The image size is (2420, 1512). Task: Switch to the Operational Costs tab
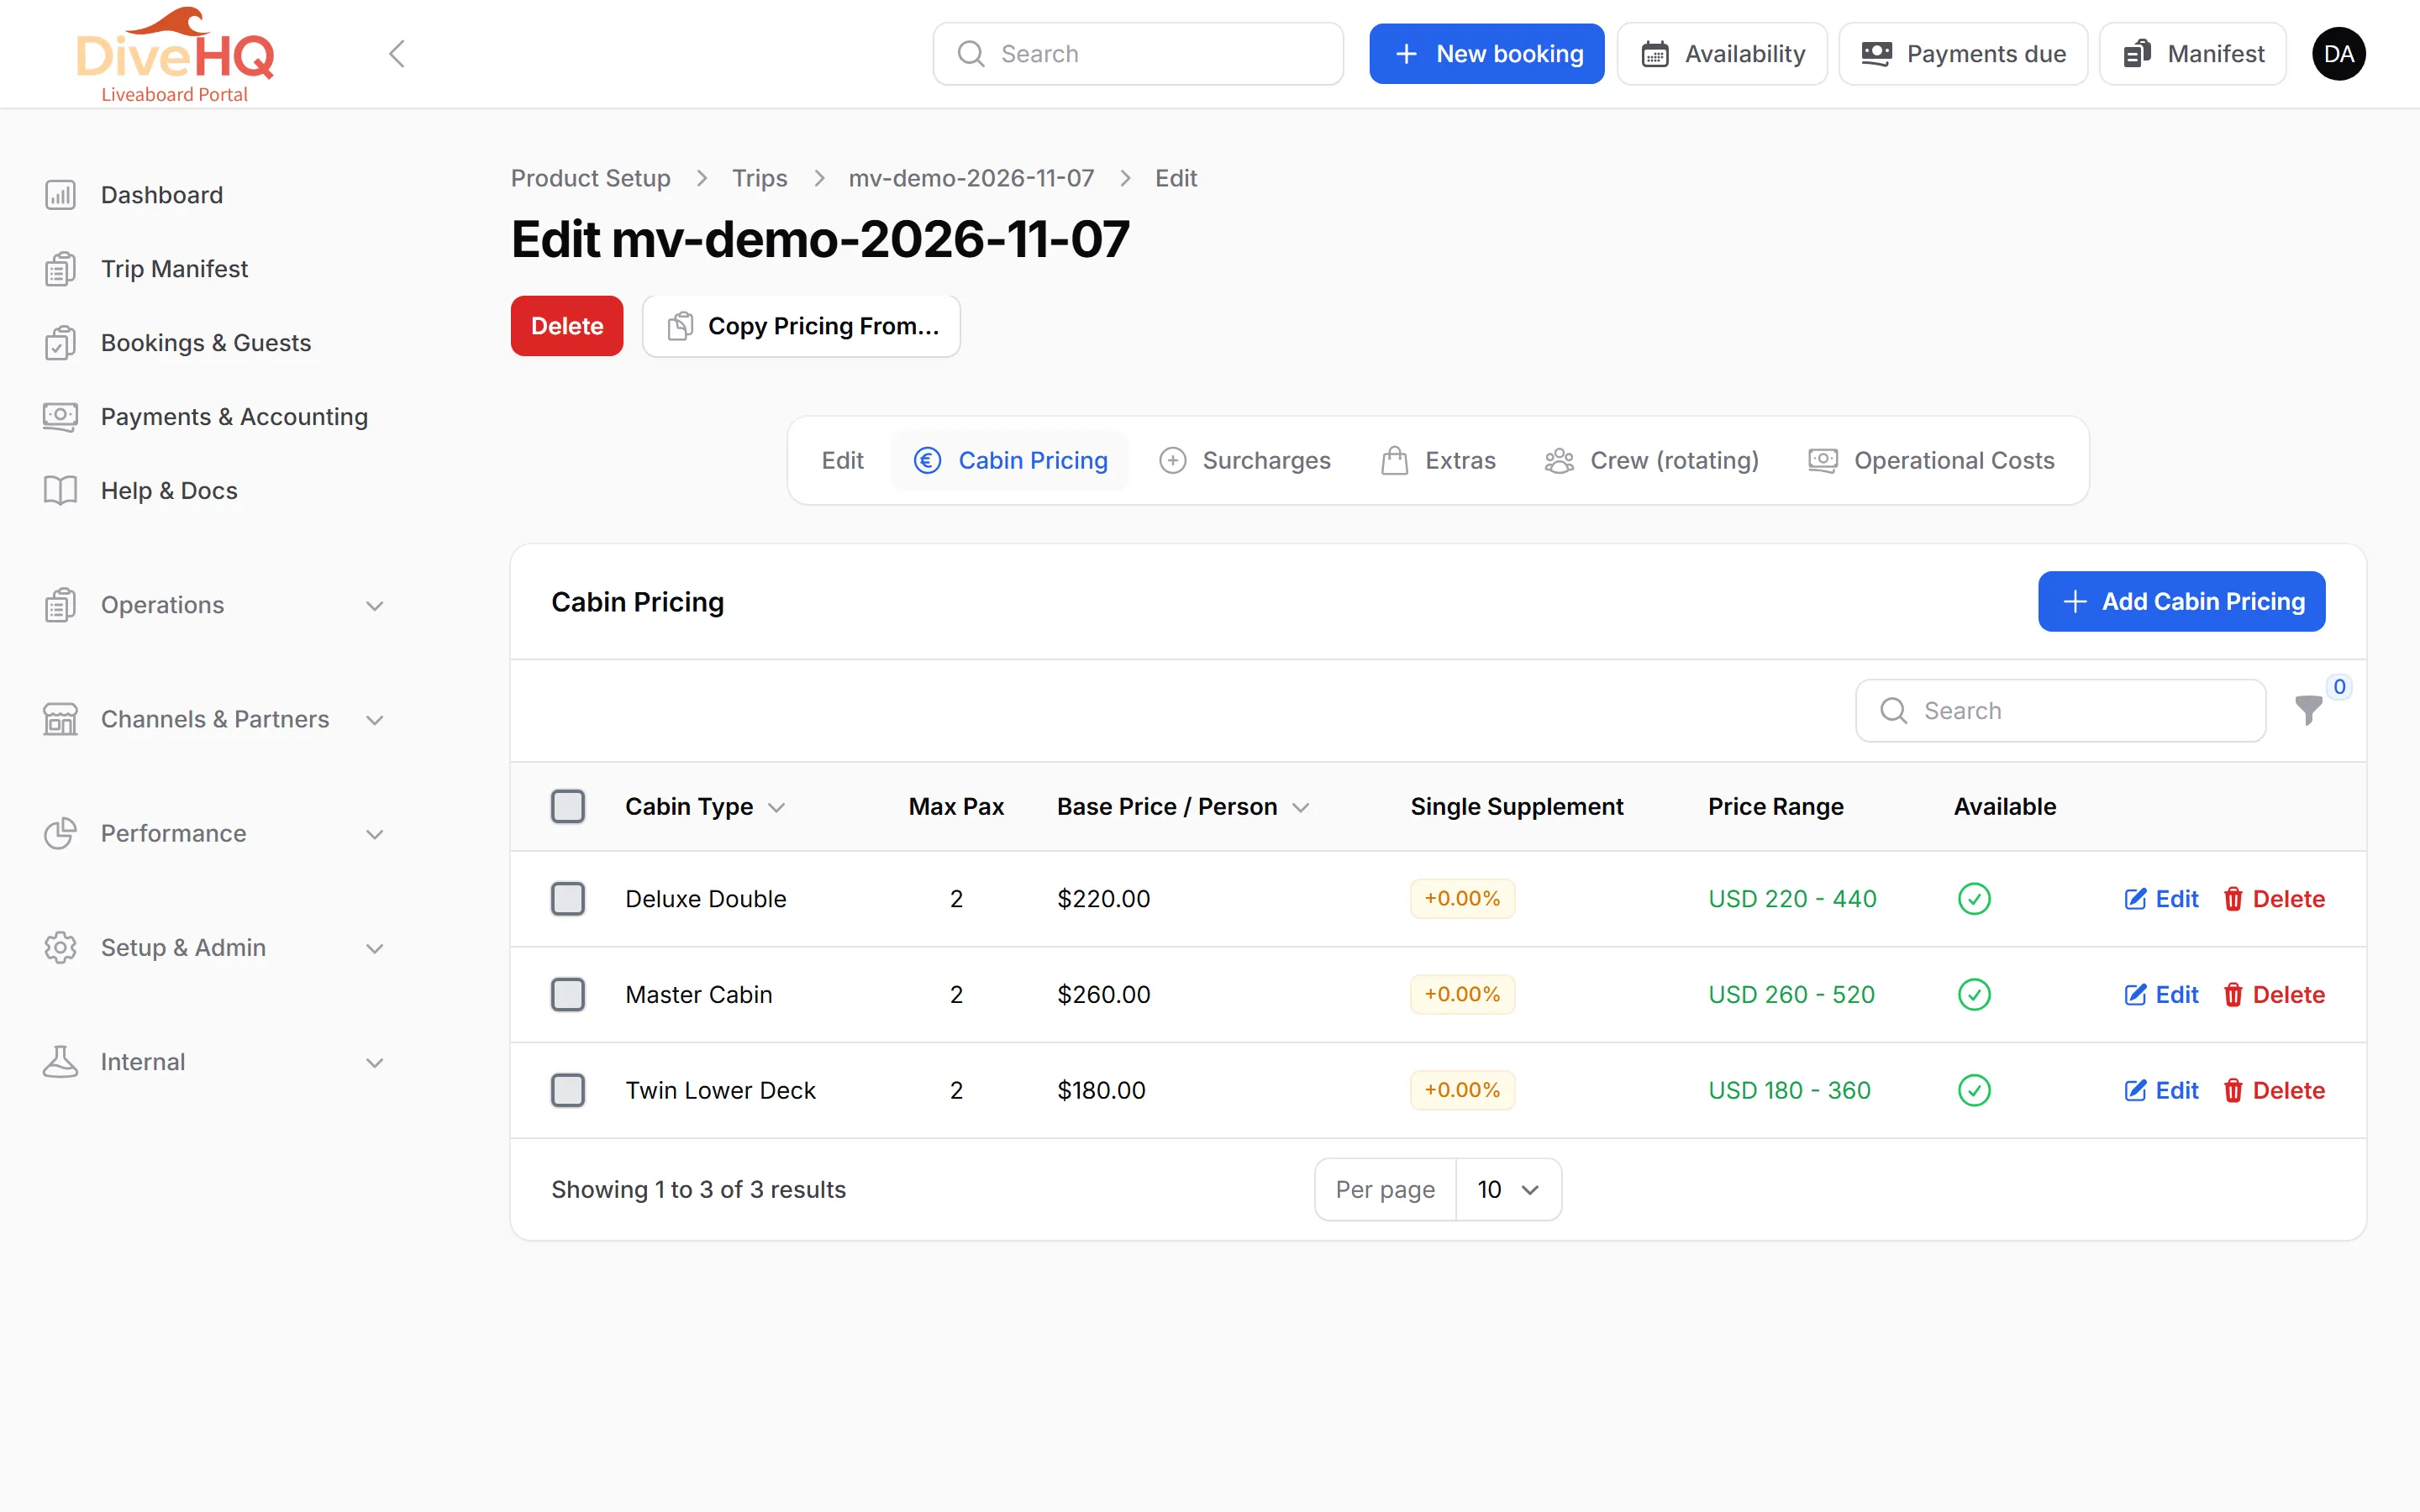point(1932,461)
